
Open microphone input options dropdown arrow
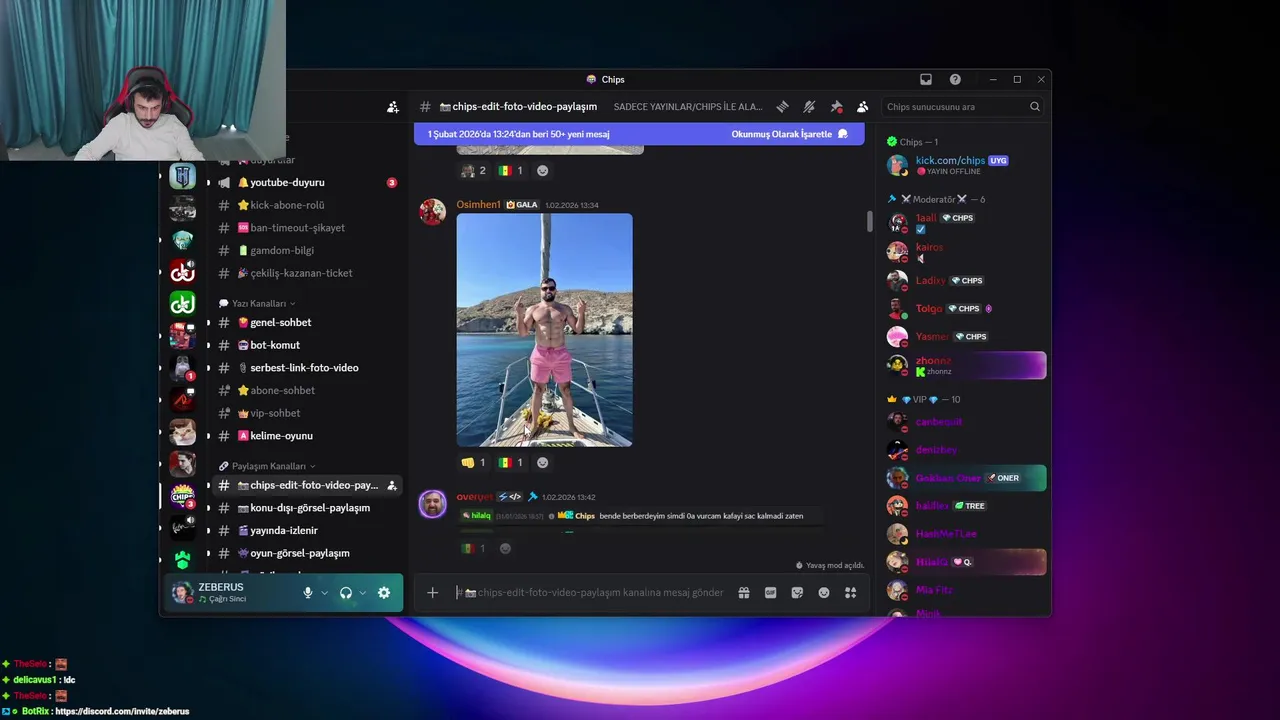(324, 593)
